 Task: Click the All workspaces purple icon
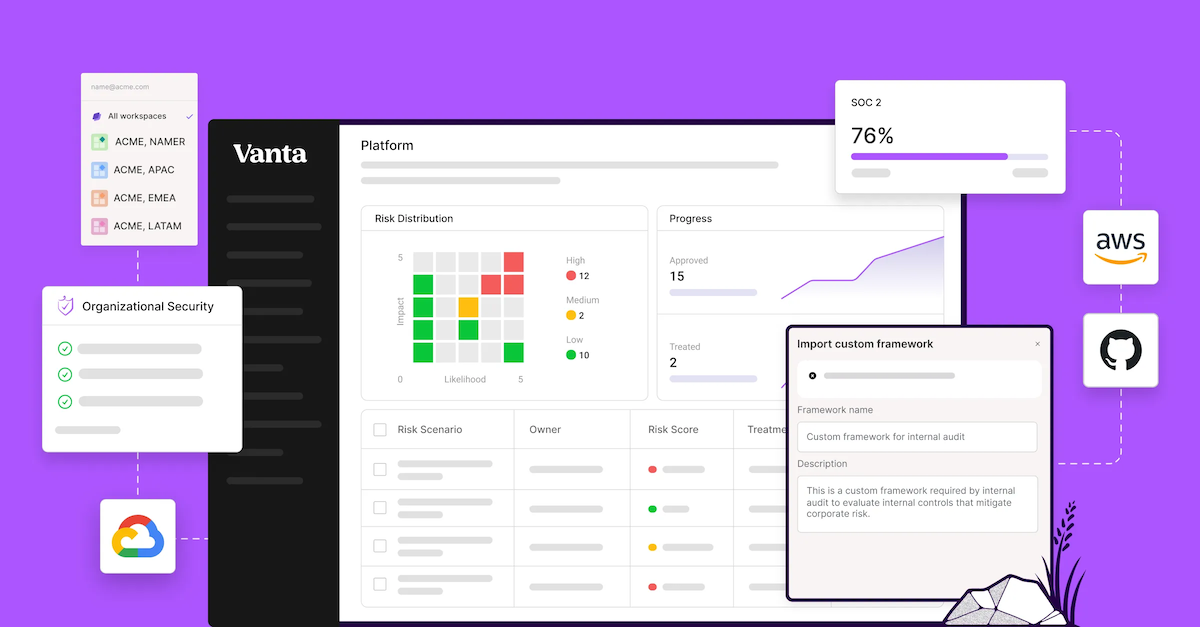pos(95,115)
